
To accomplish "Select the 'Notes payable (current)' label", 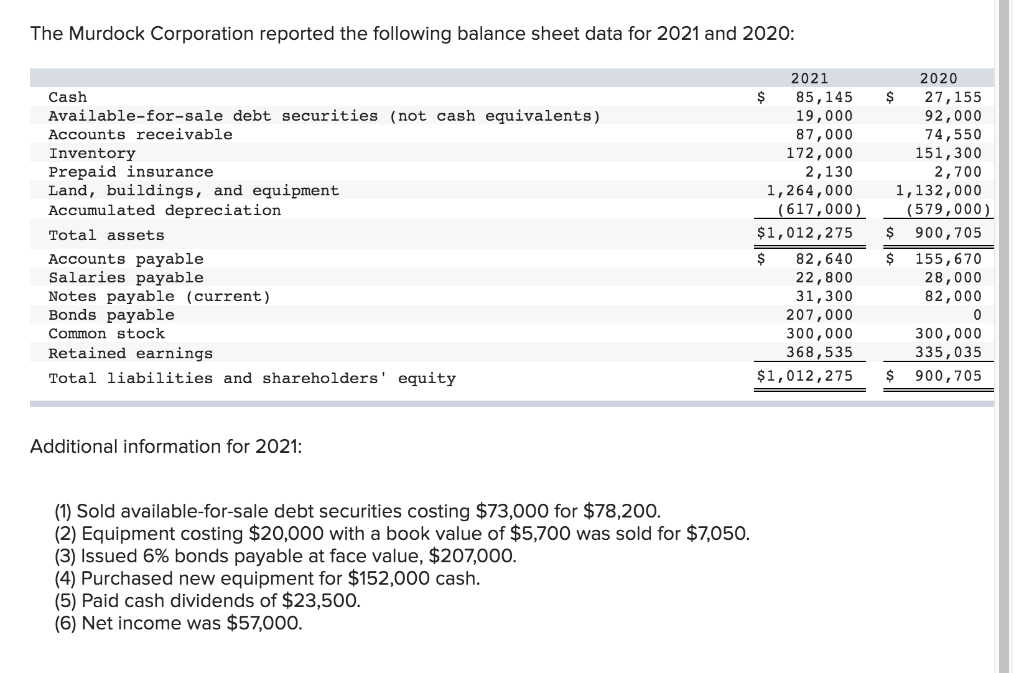I will click(160, 296).
